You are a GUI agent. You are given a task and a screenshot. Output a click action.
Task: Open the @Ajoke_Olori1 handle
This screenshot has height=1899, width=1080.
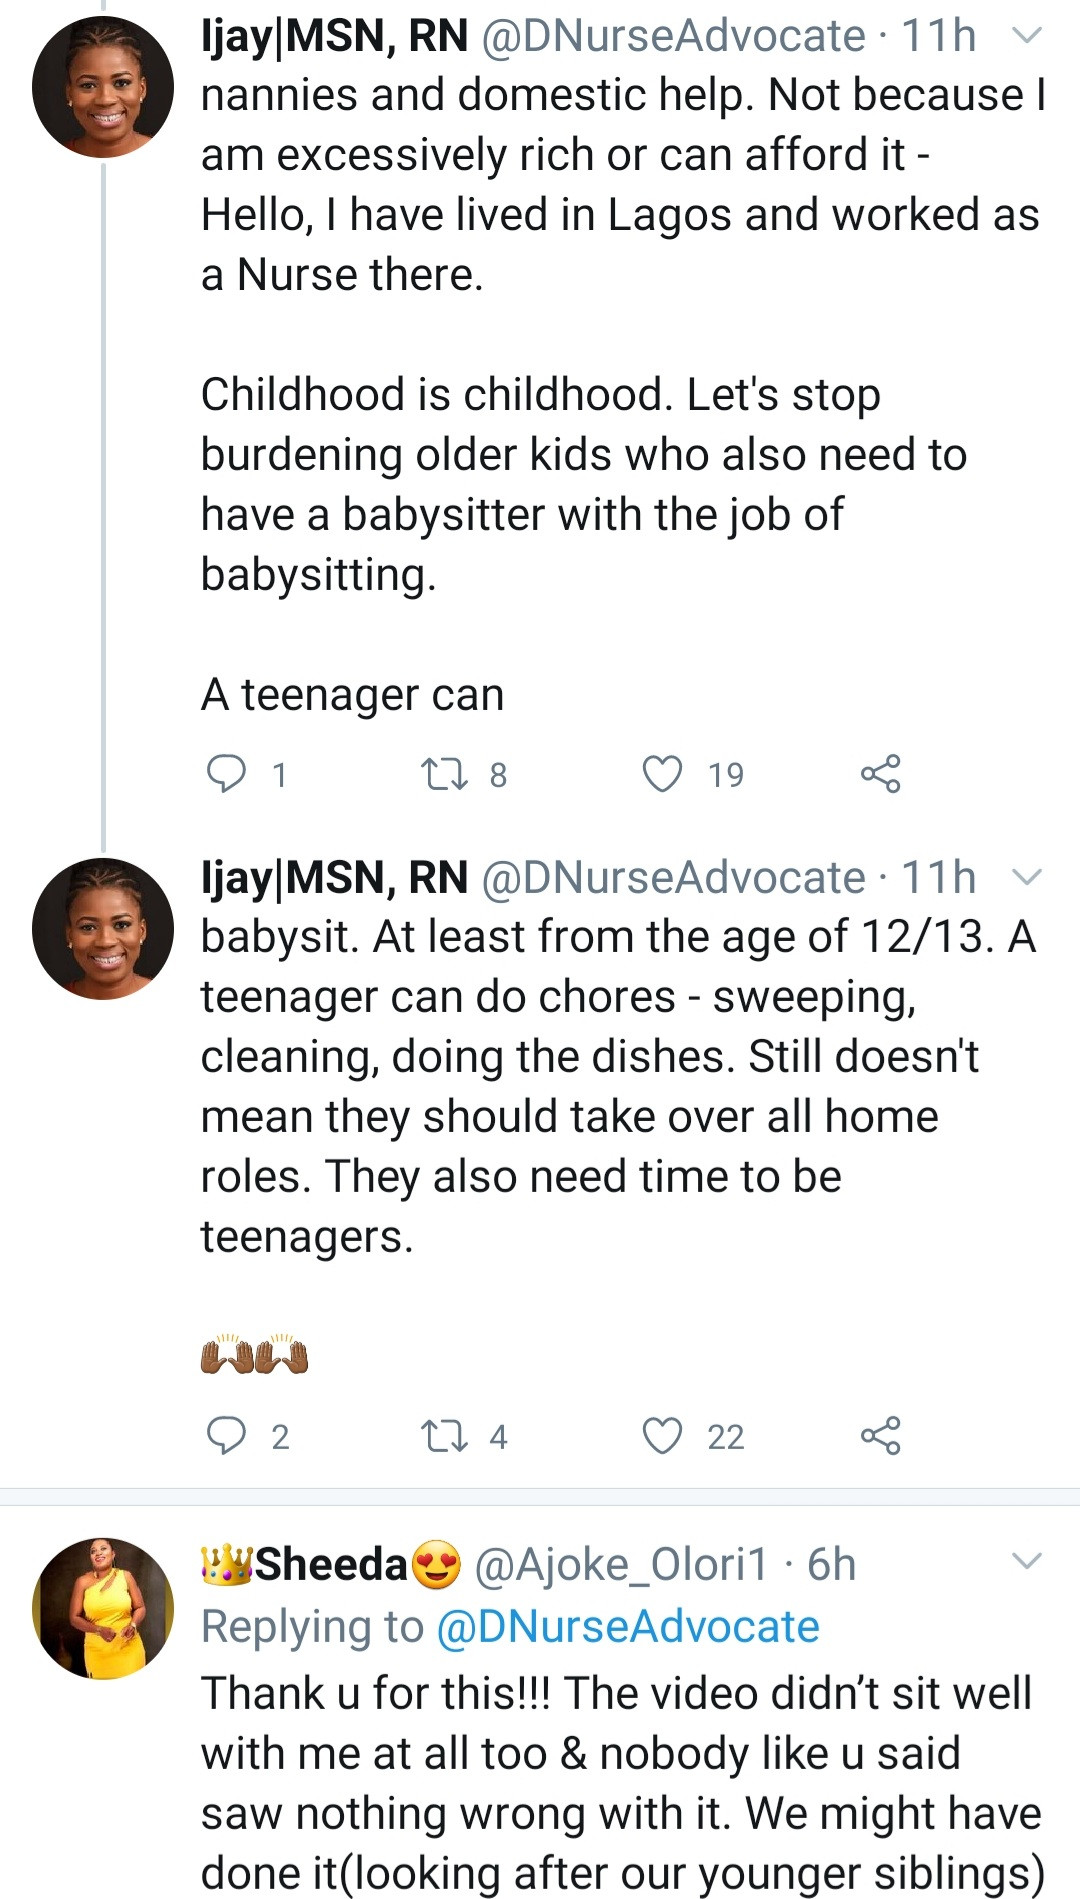pos(621,1565)
